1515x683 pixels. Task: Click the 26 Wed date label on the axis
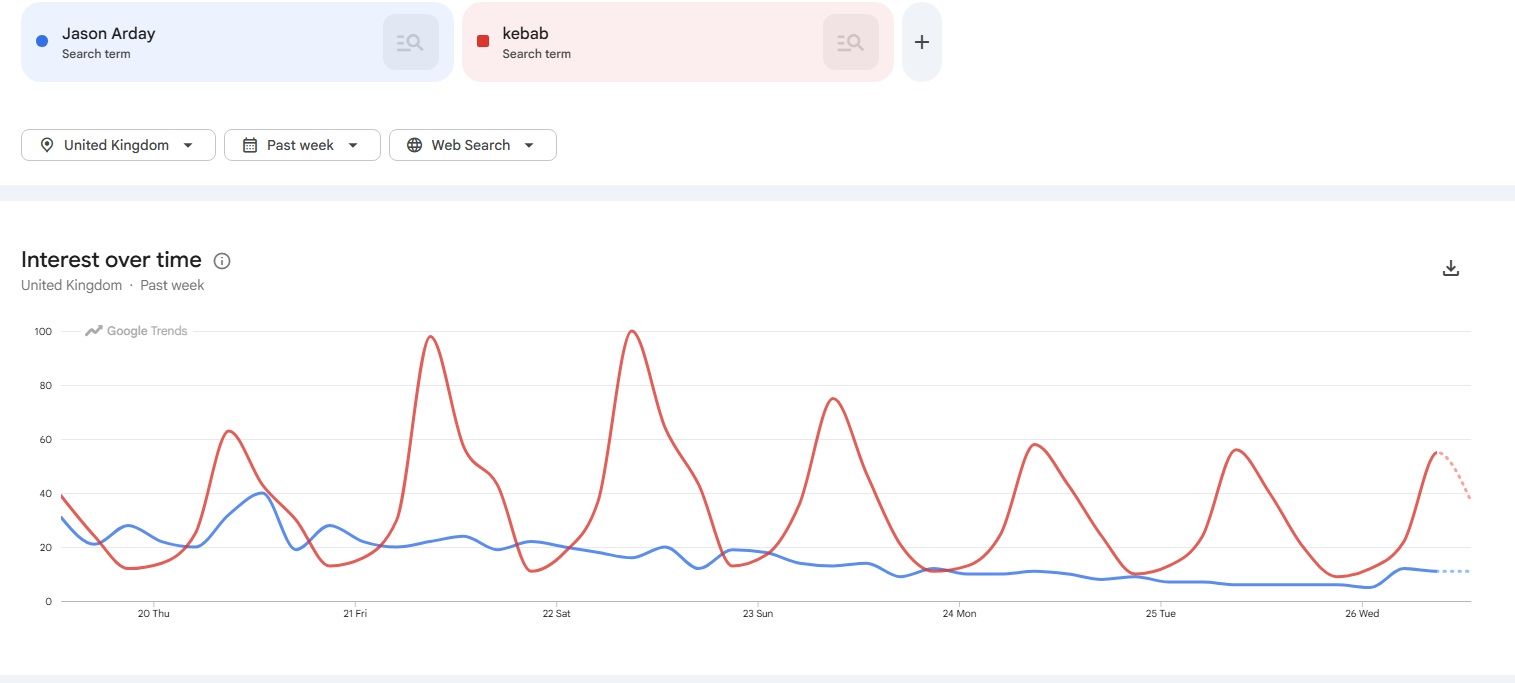pyautogui.click(x=1362, y=614)
